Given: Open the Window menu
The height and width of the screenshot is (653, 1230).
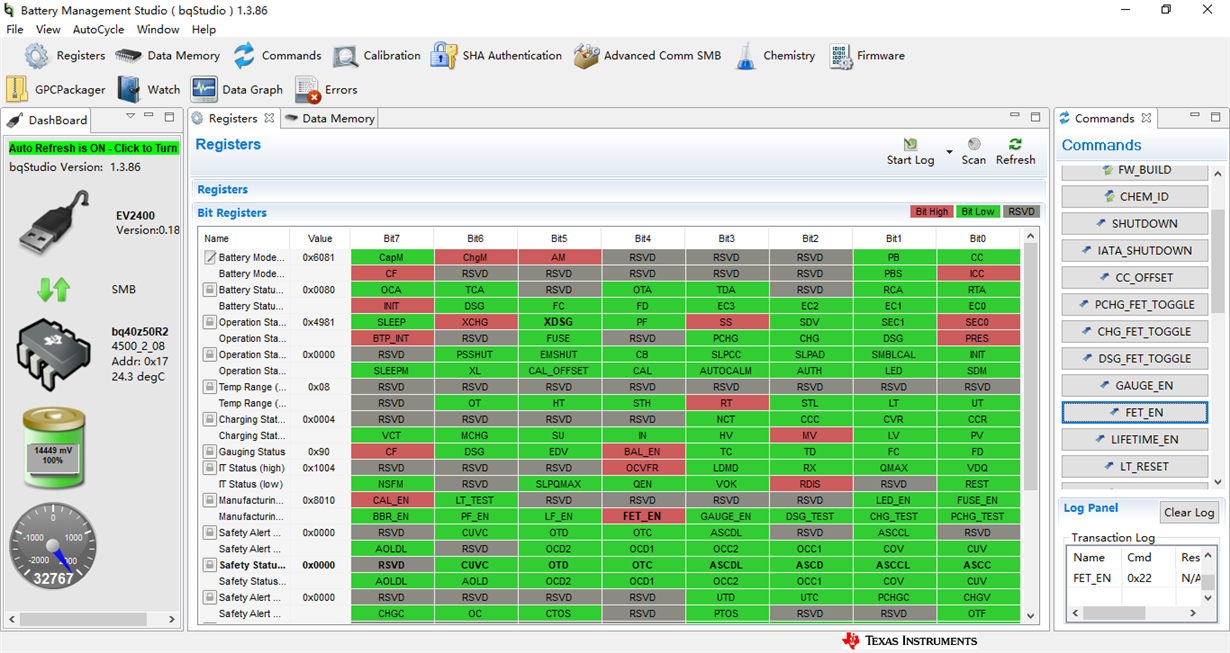Looking at the screenshot, I should click(158, 30).
